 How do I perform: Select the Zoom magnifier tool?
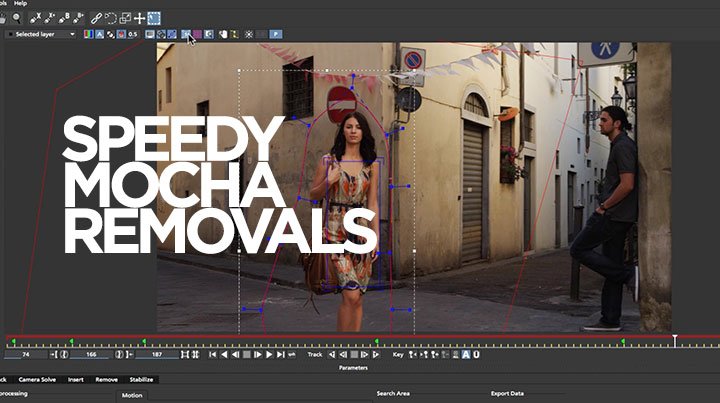coord(17,18)
